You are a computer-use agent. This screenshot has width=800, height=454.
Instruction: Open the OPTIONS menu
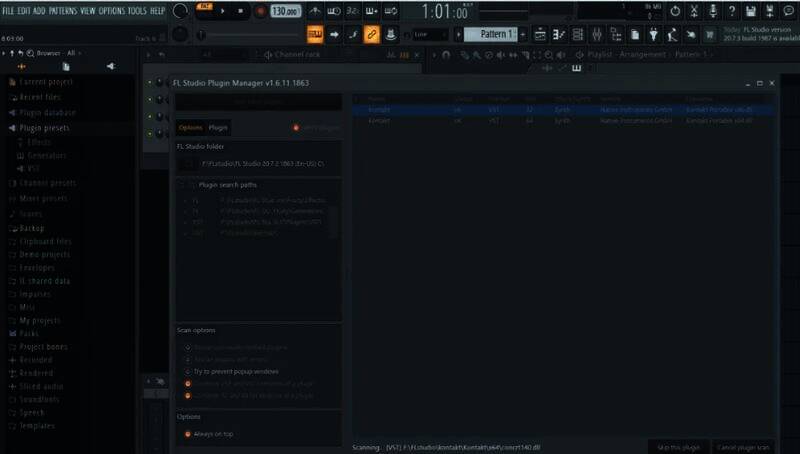click(x=111, y=11)
